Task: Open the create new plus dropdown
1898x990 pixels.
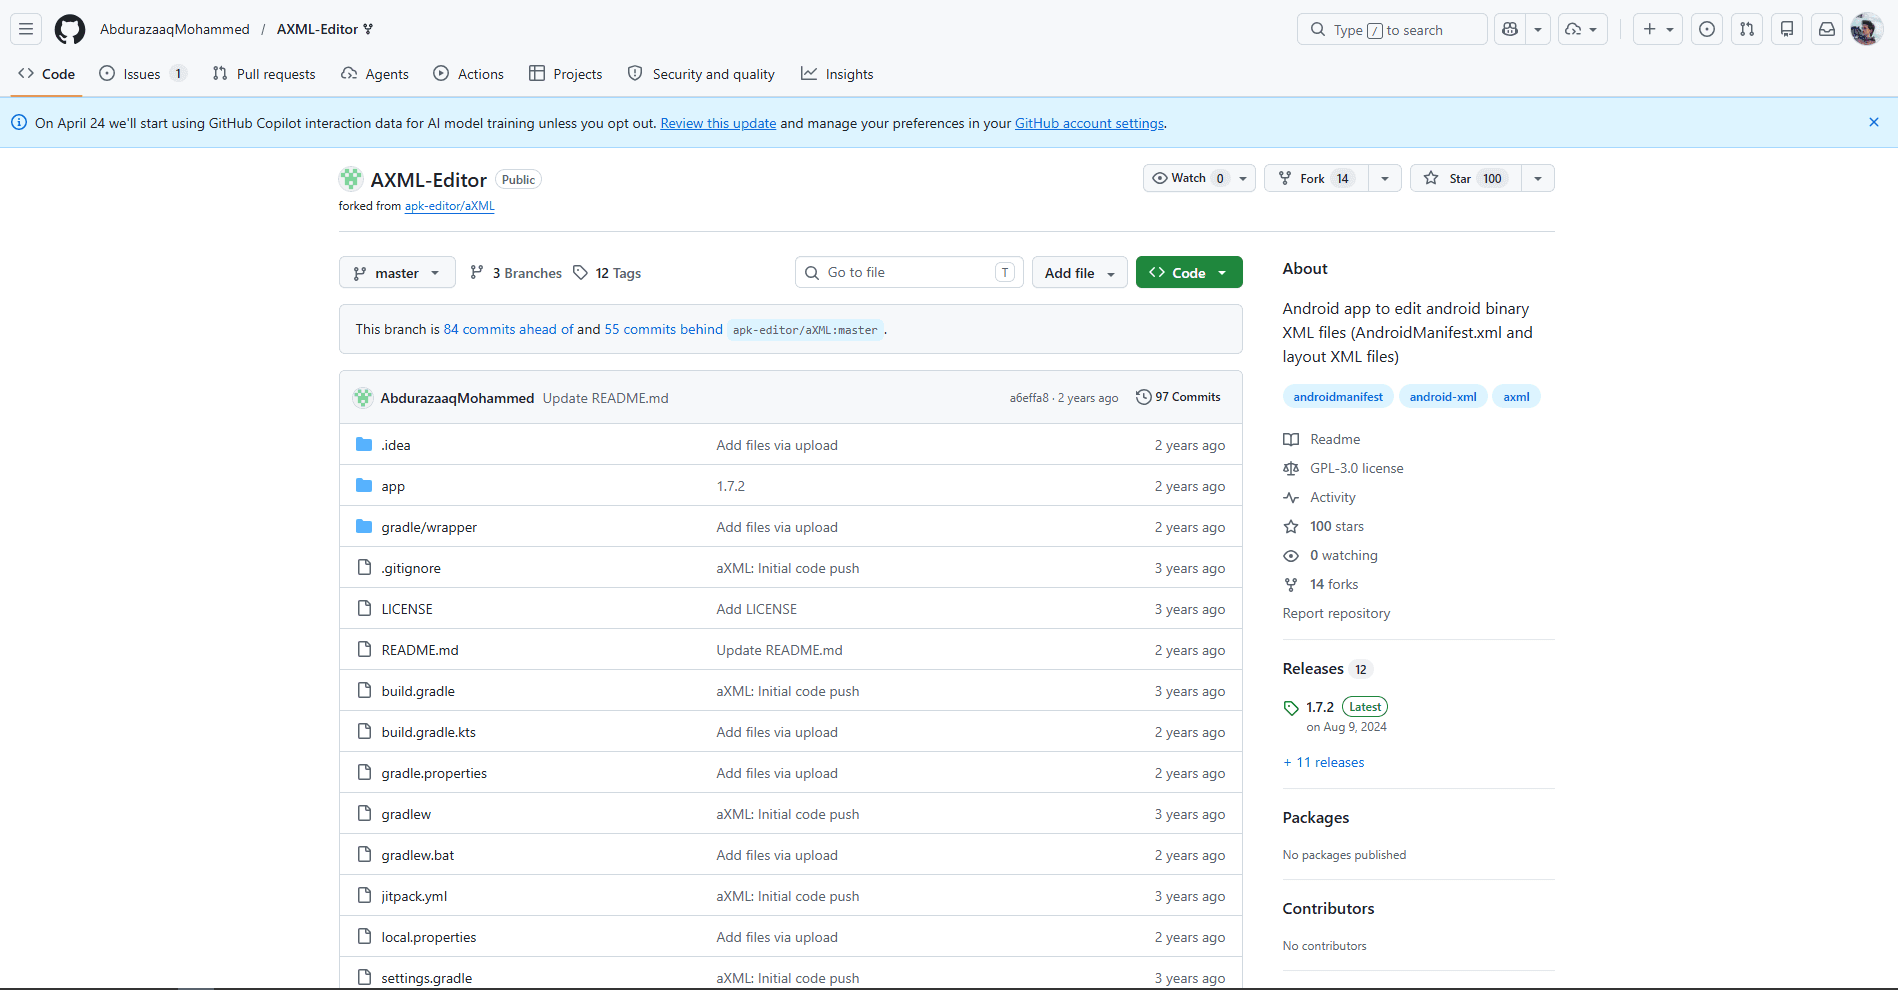Action: coord(1658,29)
